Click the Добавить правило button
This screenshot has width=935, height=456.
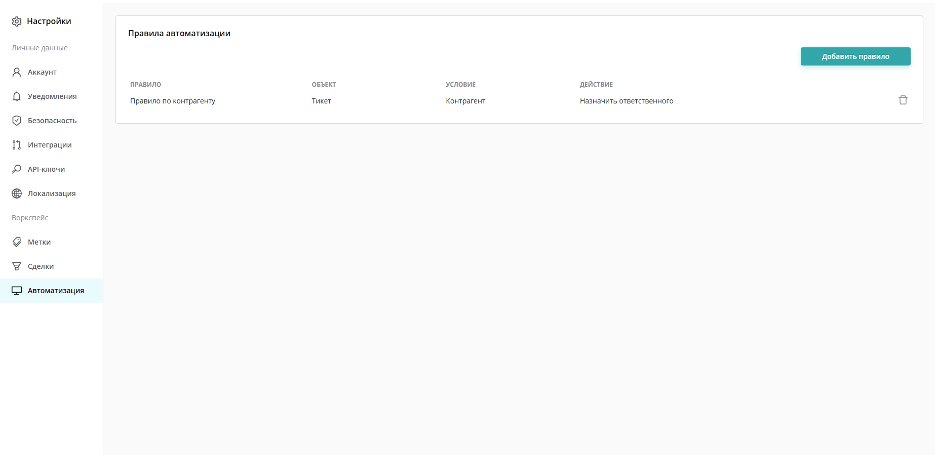pyautogui.click(x=855, y=57)
